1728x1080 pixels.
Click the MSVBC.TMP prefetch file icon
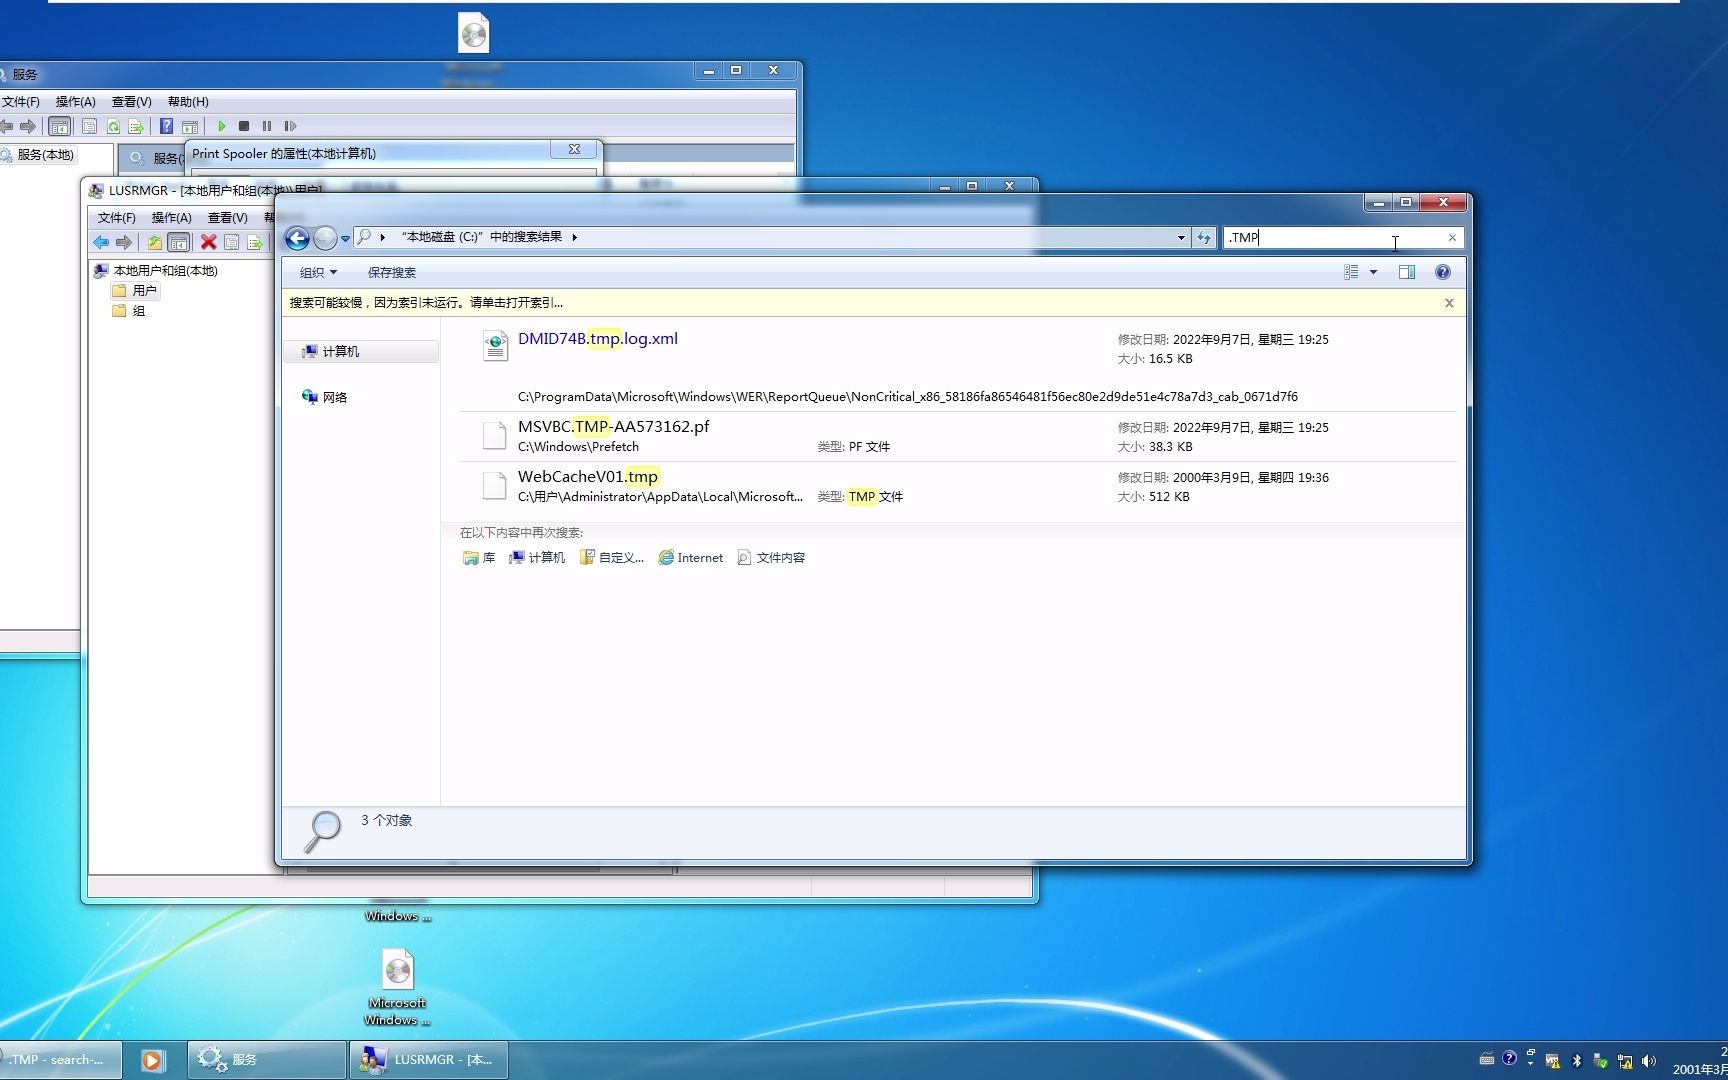495,436
